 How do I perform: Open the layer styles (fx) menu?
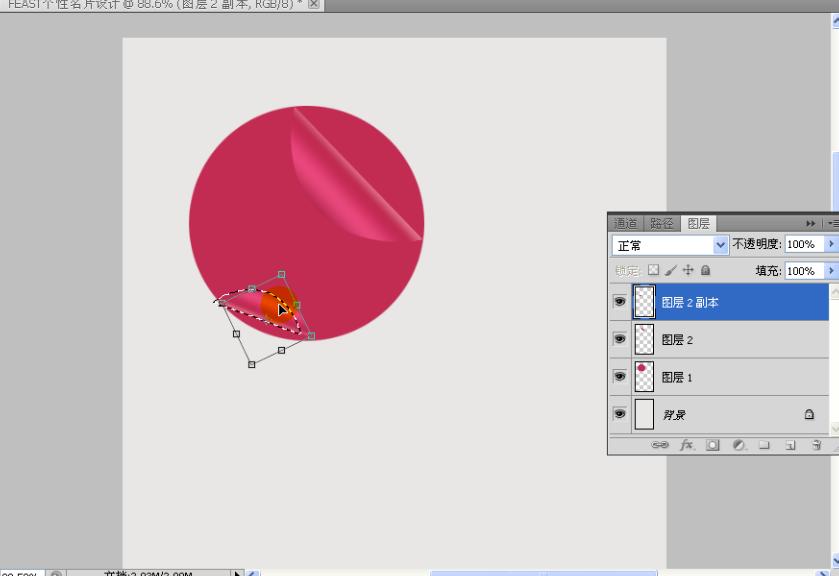686,444
